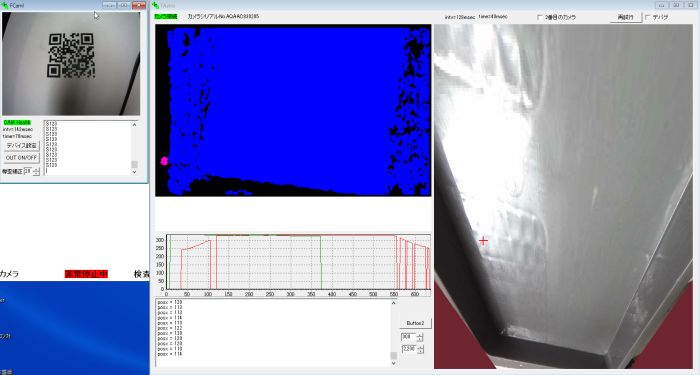Image resolution: width=700 pixels, height=375 pixels.
Task: Click the scroll-up arrow of the S123 log list
Action: point(134,125)
